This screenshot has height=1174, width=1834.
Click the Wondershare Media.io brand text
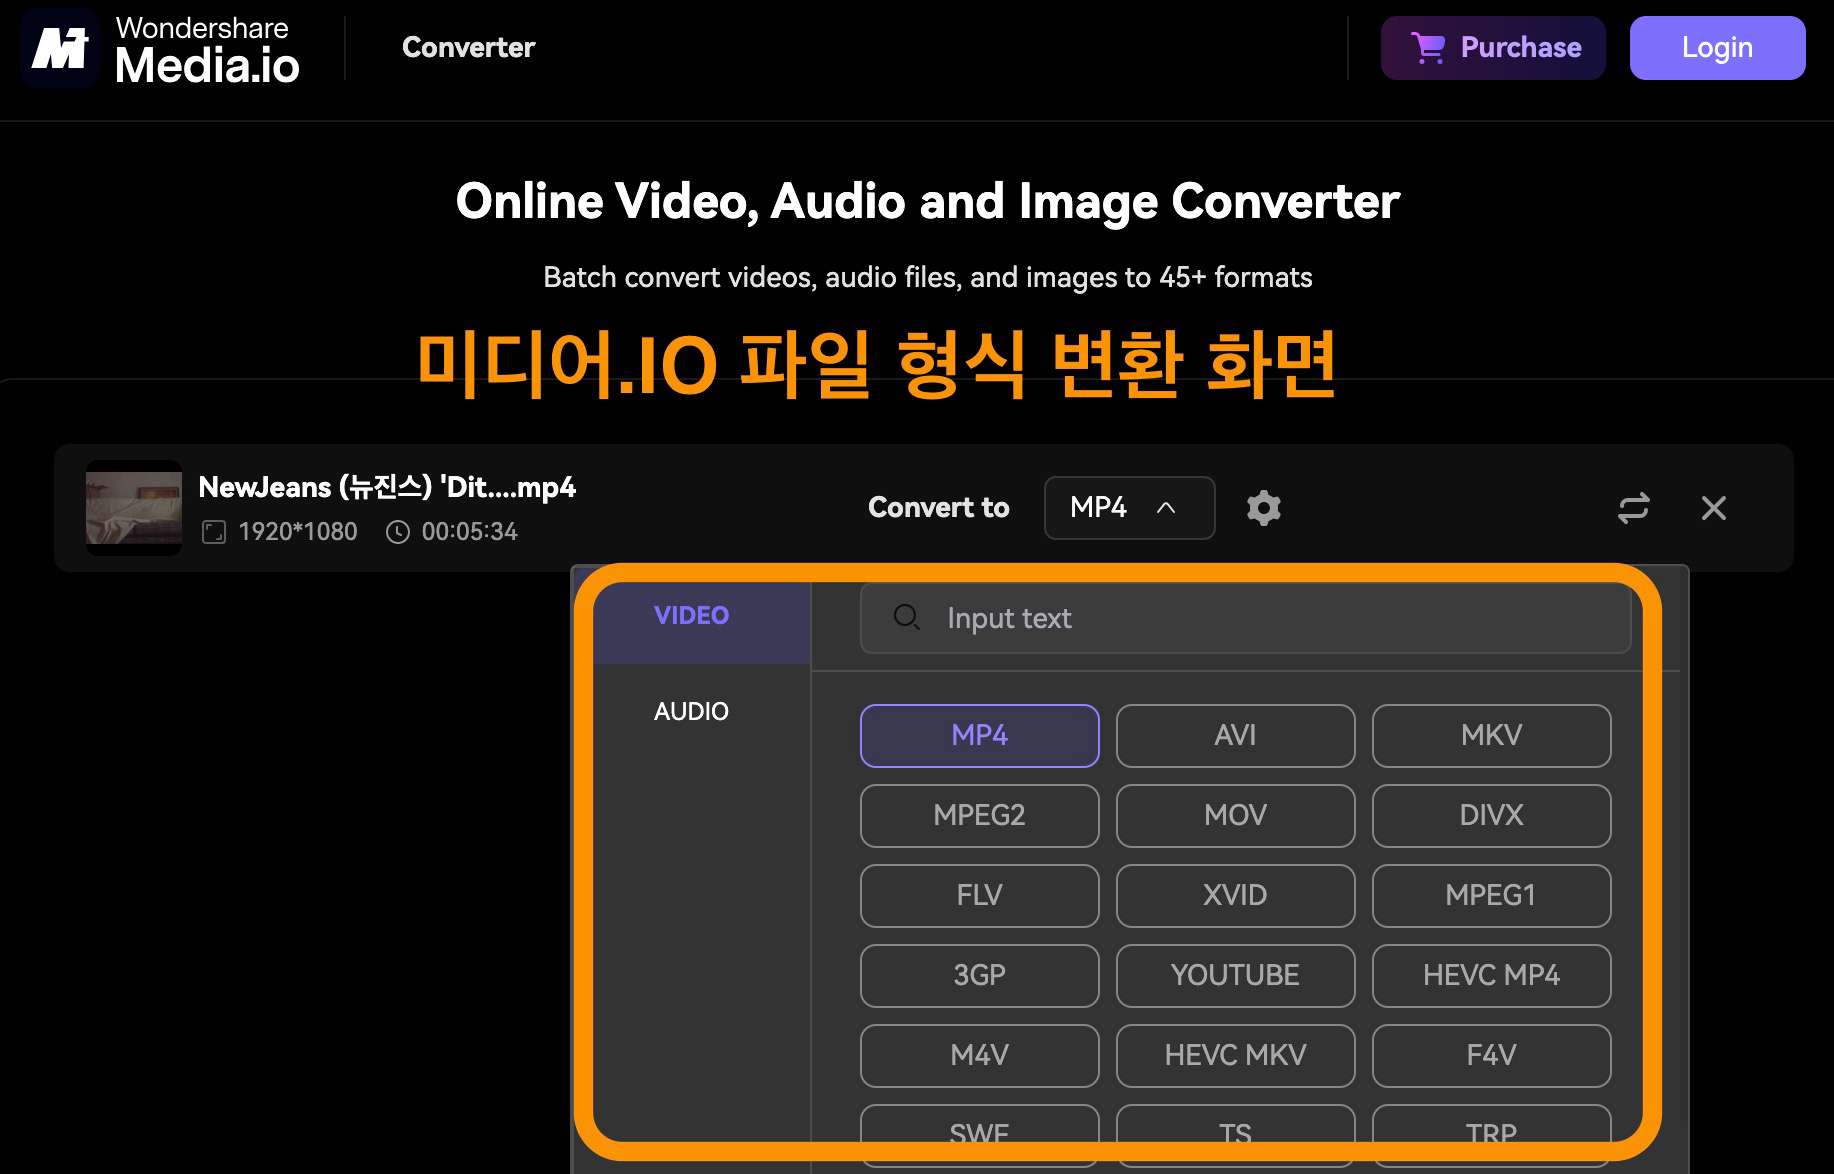click(x=207, y=50)
